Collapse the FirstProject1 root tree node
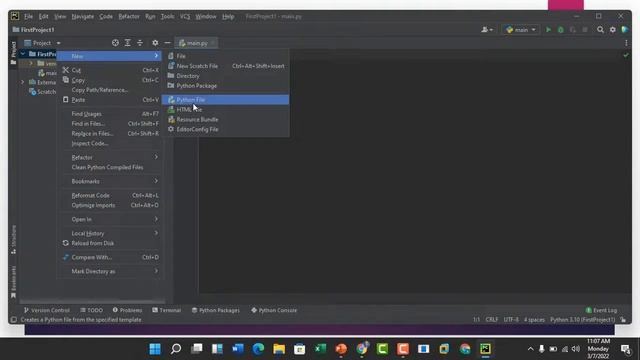The width and height of the screenshot is (640, 360). coord(23,54)
